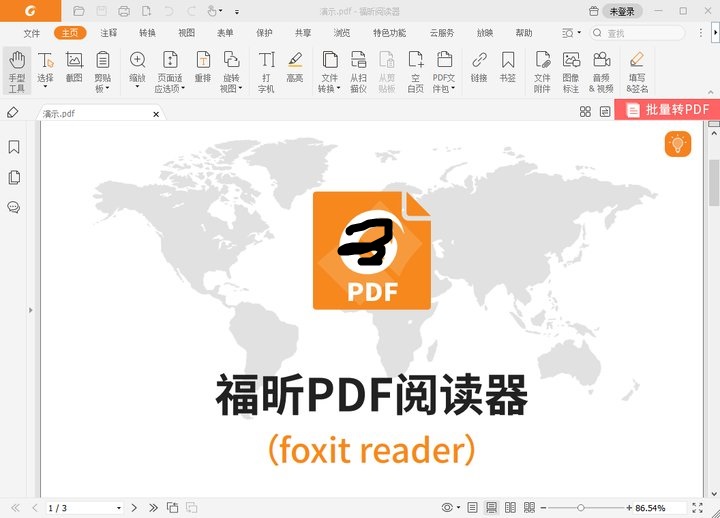
Task: Open Pages panel in left sidebar
Action: click(14, 177)
